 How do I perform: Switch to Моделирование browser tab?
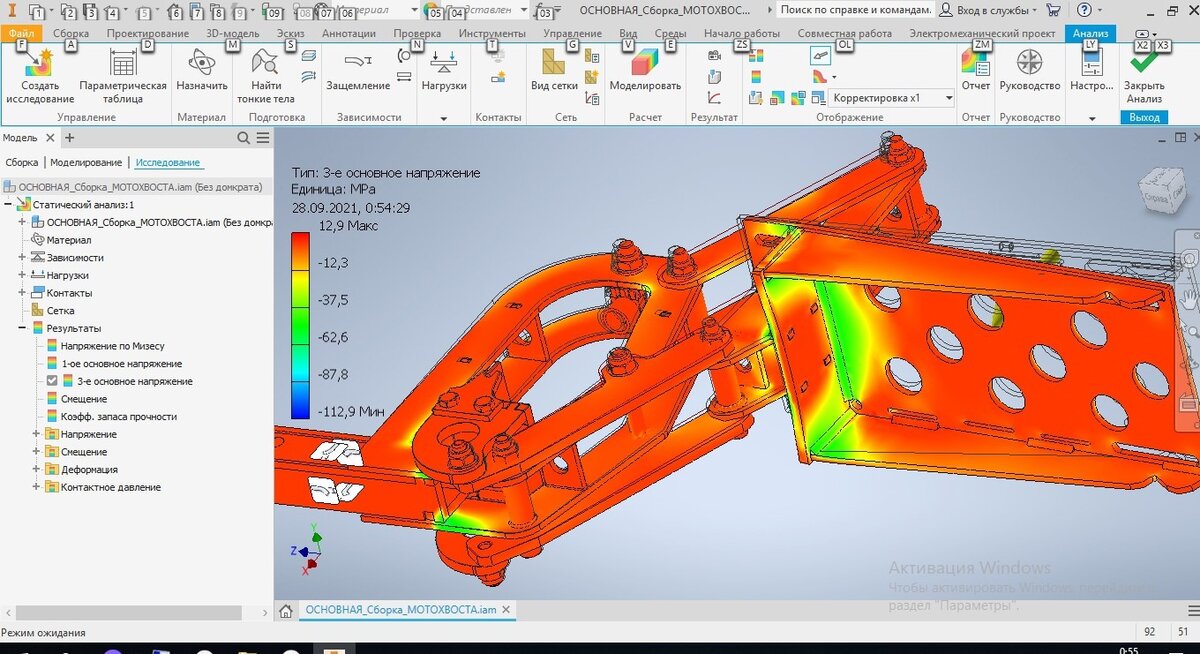pos(86,163)
